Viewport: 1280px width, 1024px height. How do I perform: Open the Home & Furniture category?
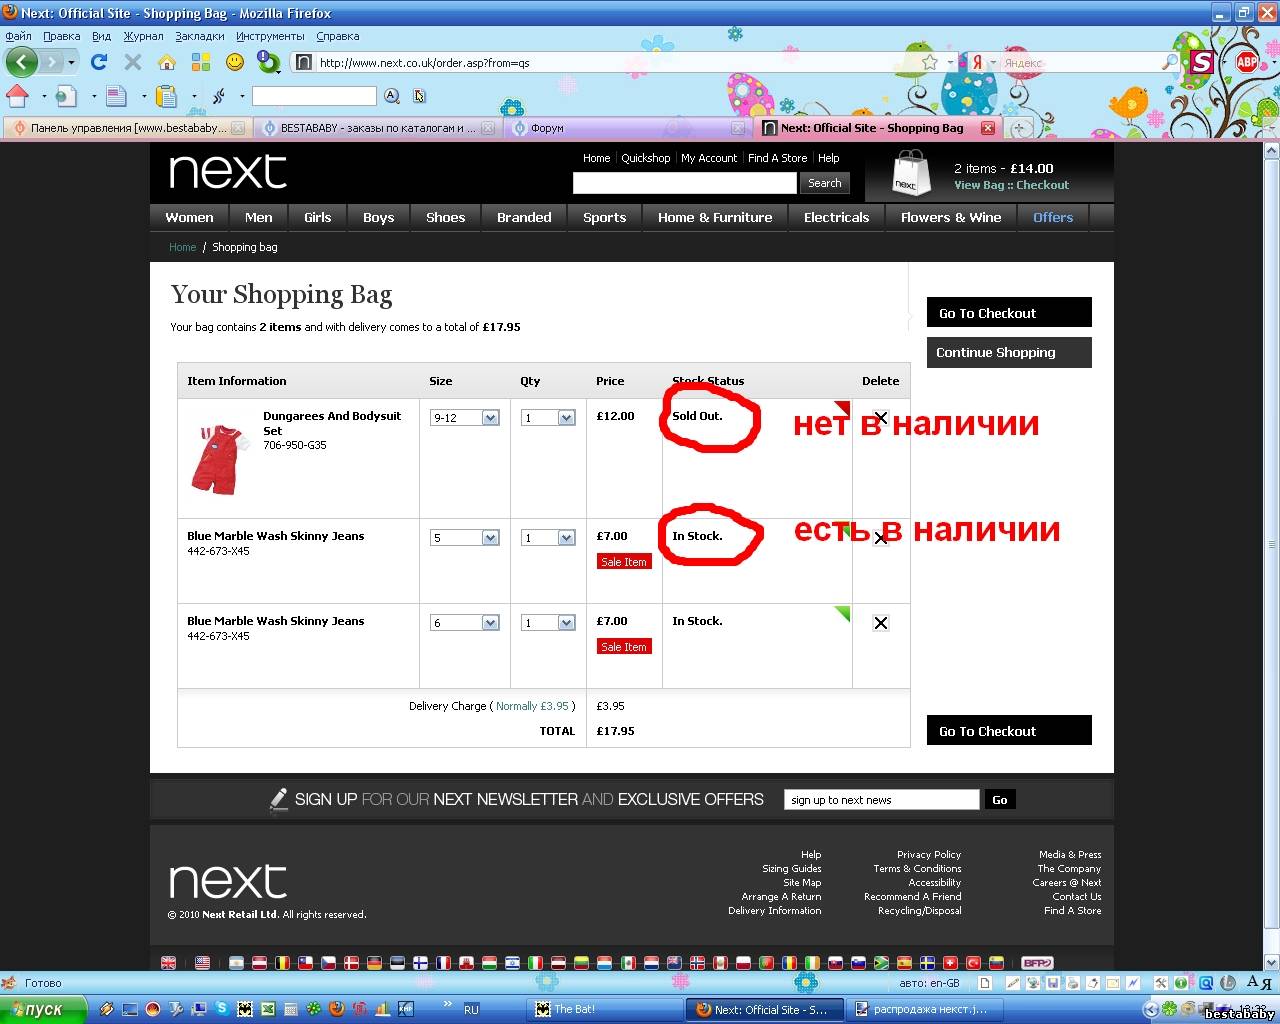pyautogui.click(x=715, y=217)
